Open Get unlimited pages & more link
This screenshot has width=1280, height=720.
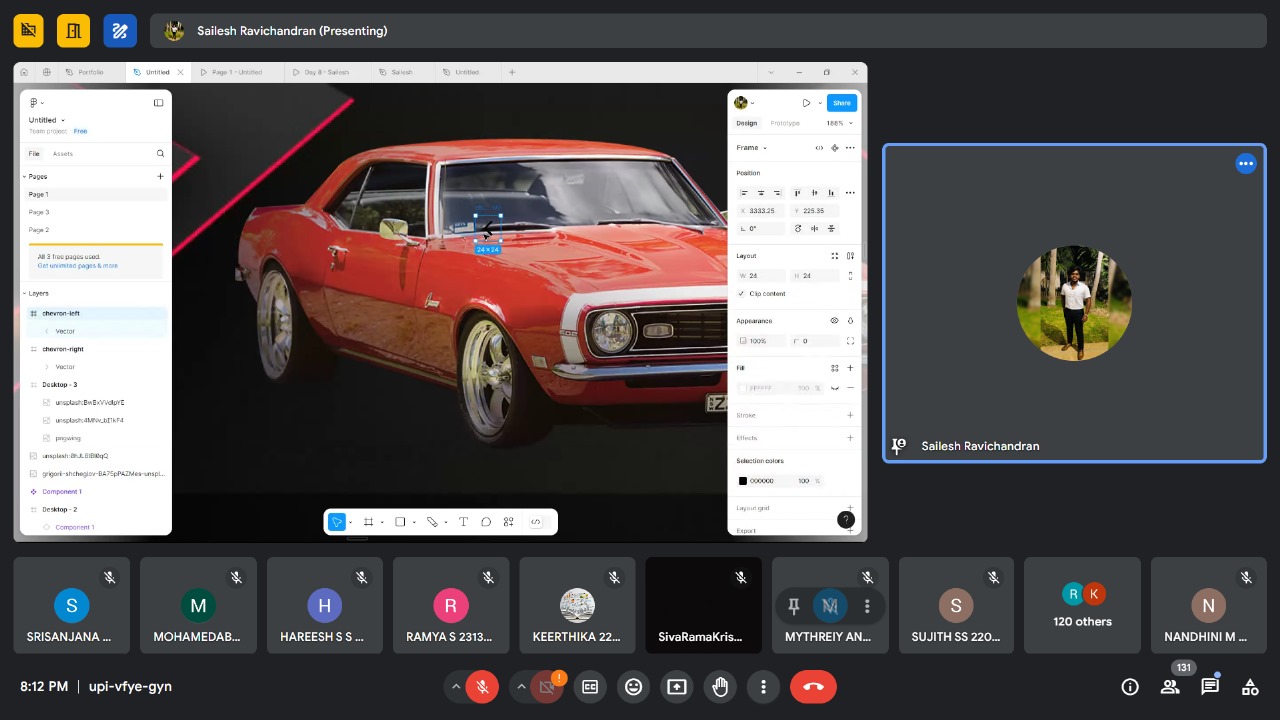click(78, 266)
